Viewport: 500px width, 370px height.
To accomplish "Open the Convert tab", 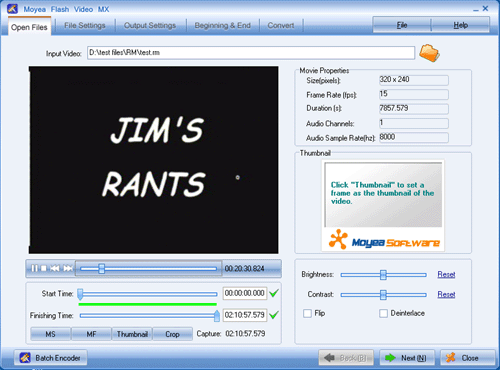I will pyautogui.click(x=281, y=26).
